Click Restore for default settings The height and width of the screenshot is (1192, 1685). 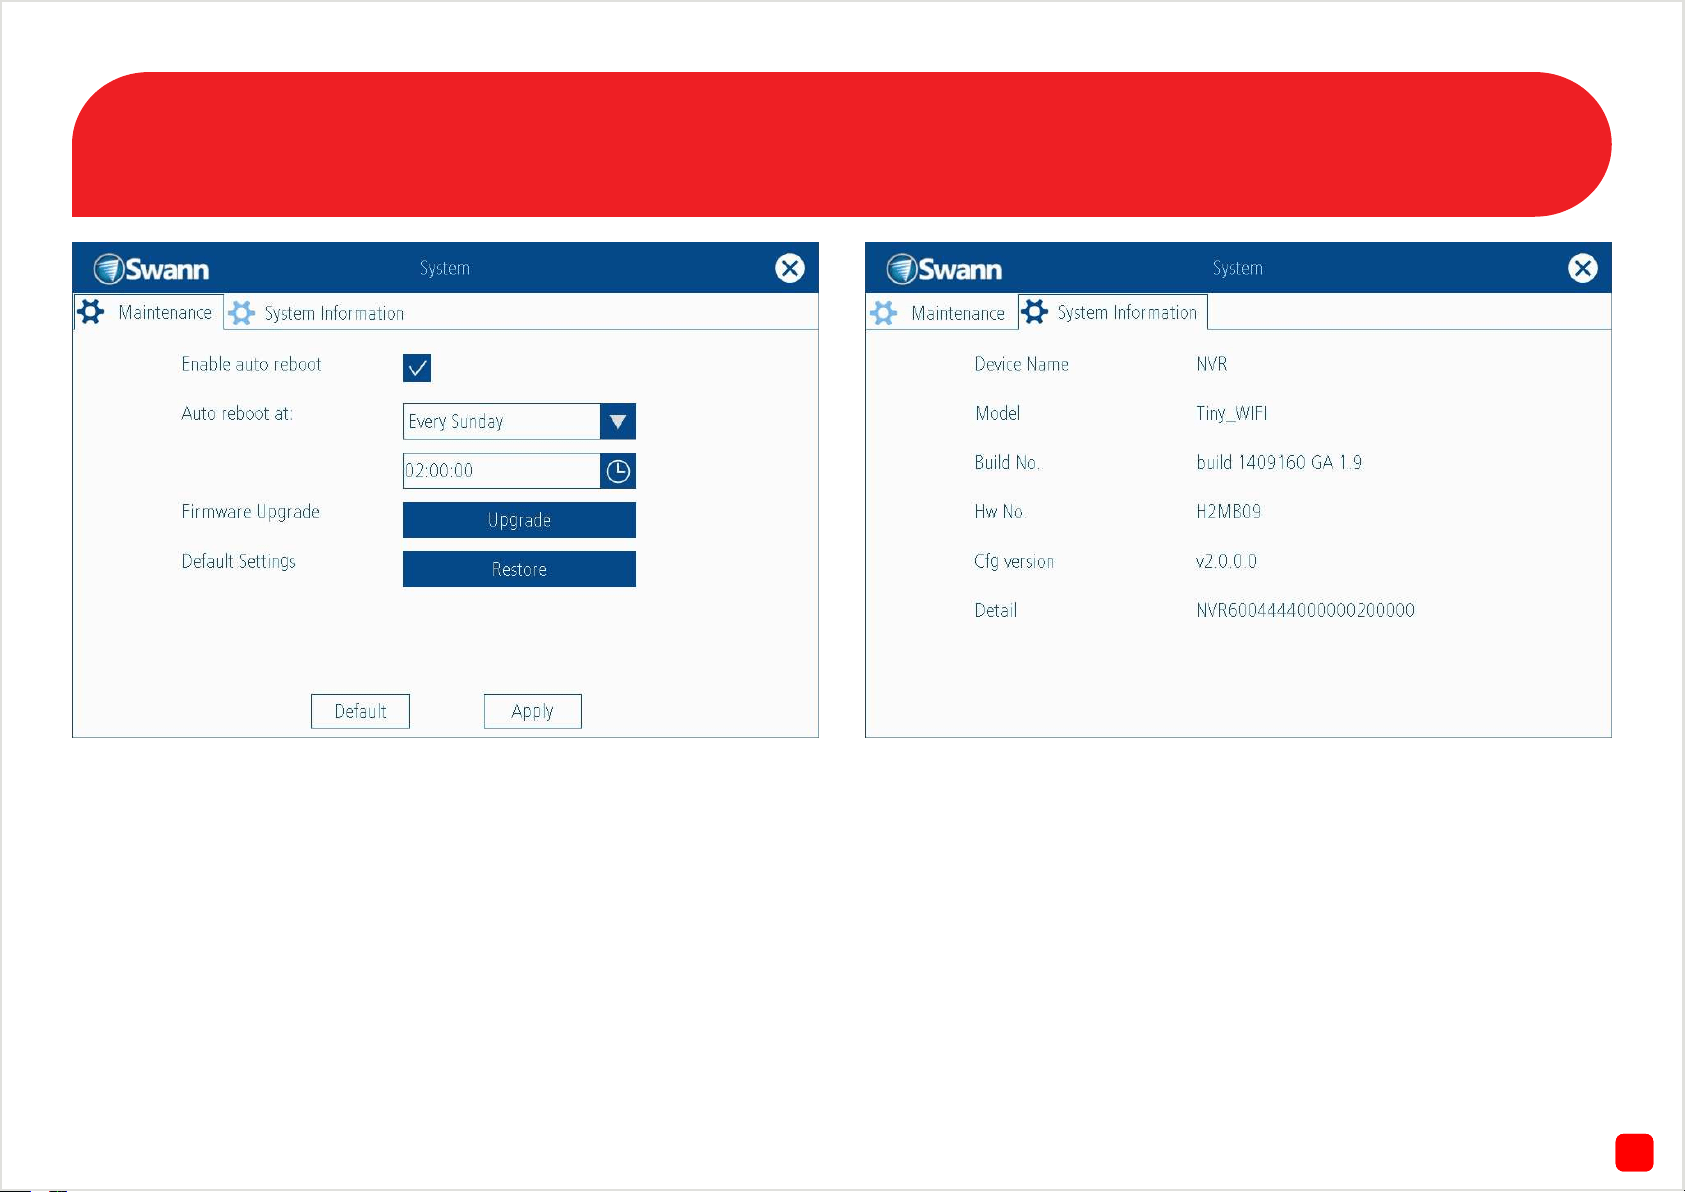click(519, 569)
